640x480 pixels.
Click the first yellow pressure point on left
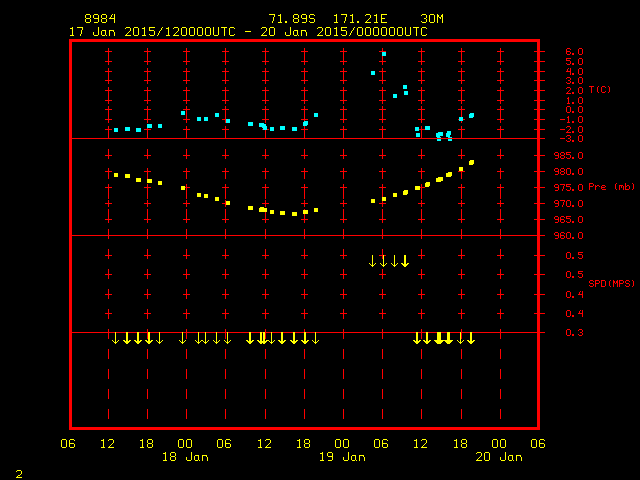[x=116, y=175]
